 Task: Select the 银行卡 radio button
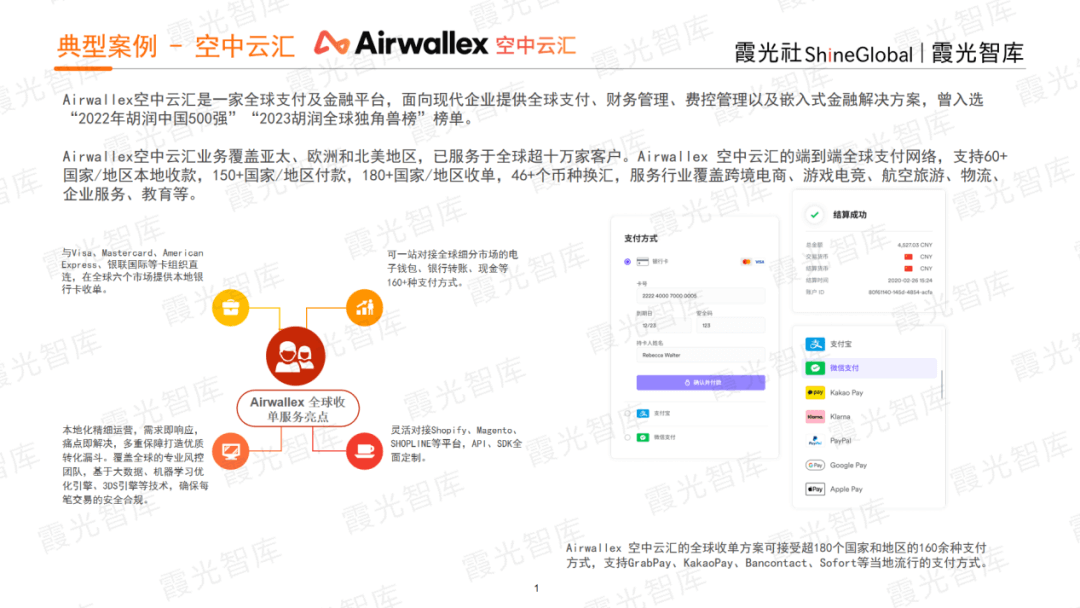[627, 262]
